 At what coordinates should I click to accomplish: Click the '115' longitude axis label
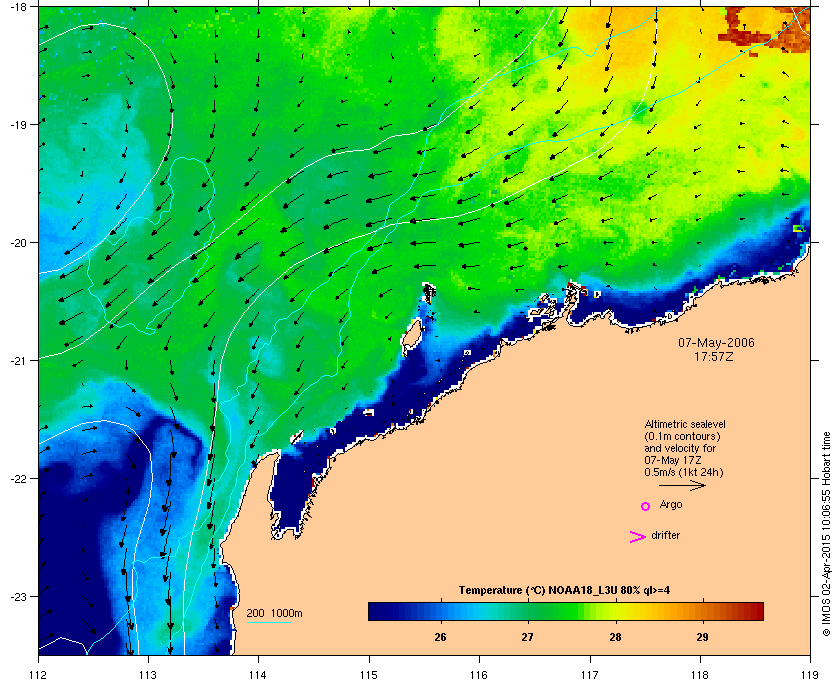point(369,675)
